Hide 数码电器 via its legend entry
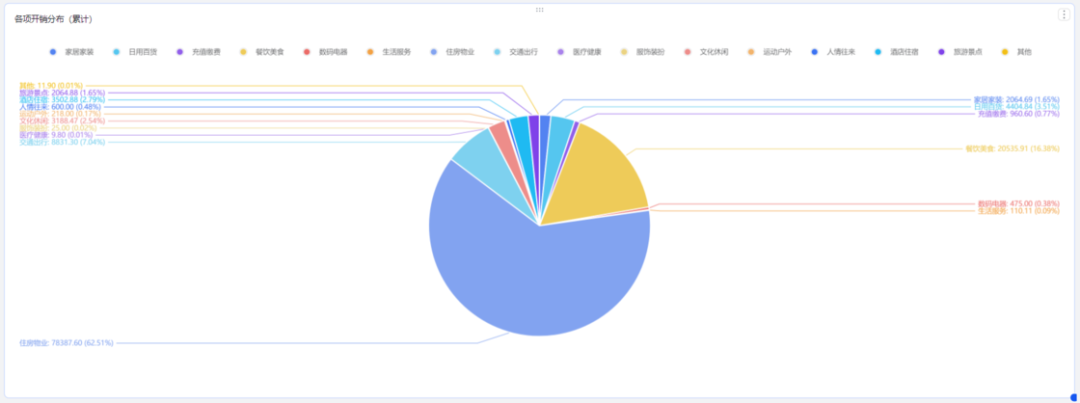 (x=325, y=52)
